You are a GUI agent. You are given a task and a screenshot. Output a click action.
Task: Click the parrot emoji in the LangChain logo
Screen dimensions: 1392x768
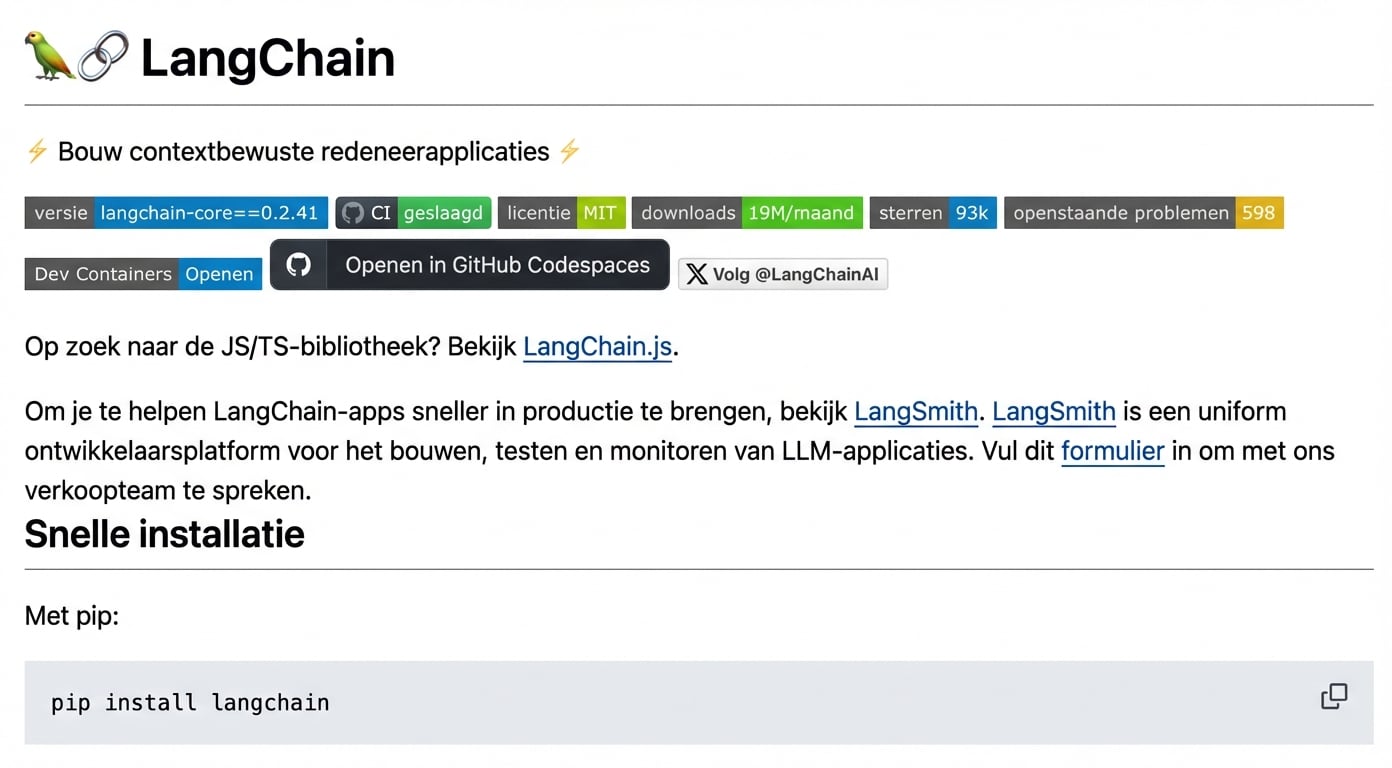point(52,57)
